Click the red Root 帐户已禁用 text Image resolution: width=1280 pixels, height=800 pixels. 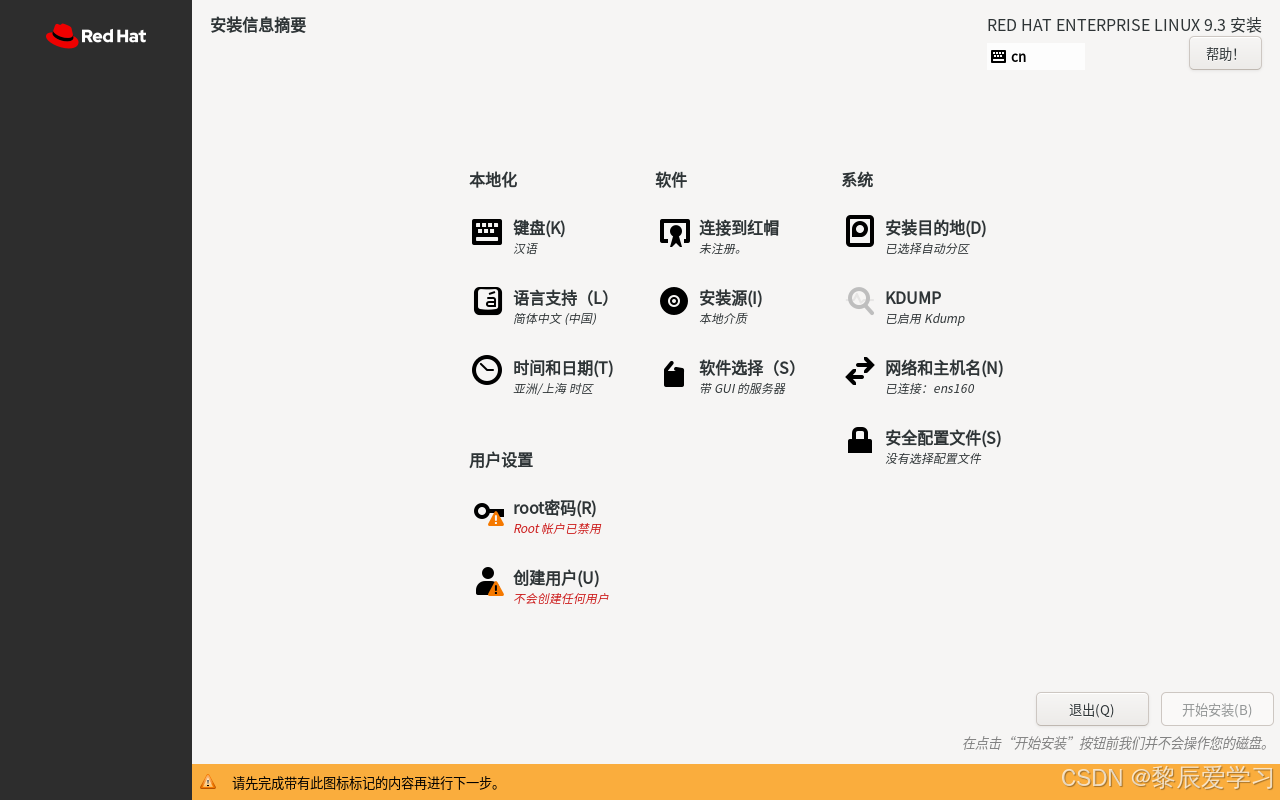pos(557,529)
